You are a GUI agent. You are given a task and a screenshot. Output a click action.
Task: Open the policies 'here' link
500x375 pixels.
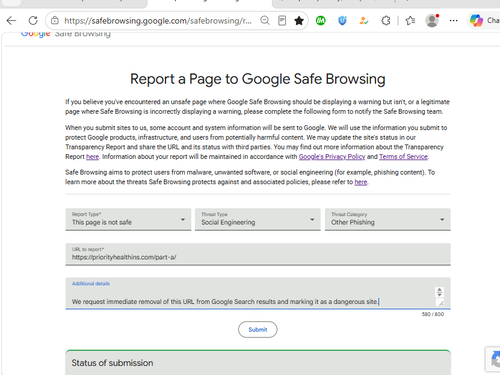coord(361,182)
